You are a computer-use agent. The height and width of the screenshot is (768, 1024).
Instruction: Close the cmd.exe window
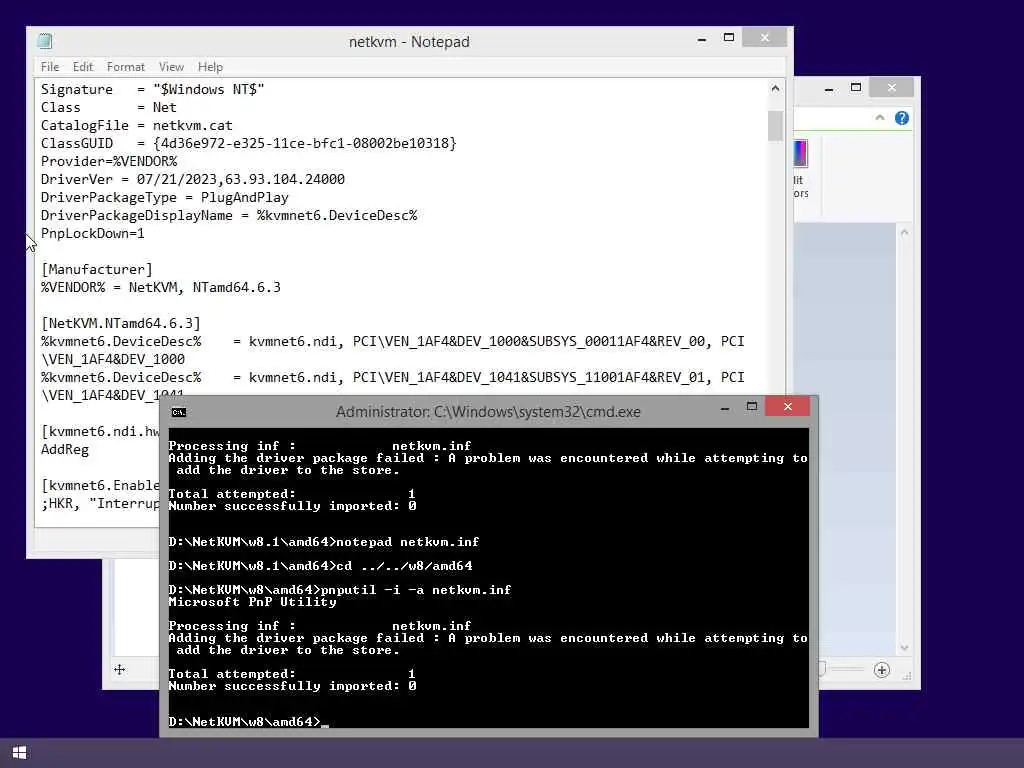[788, 407]
